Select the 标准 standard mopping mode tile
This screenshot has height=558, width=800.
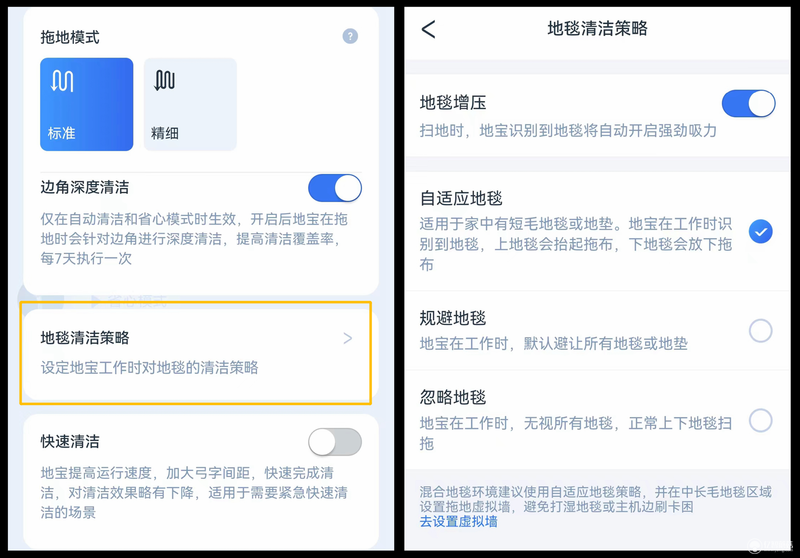(87, 104)
